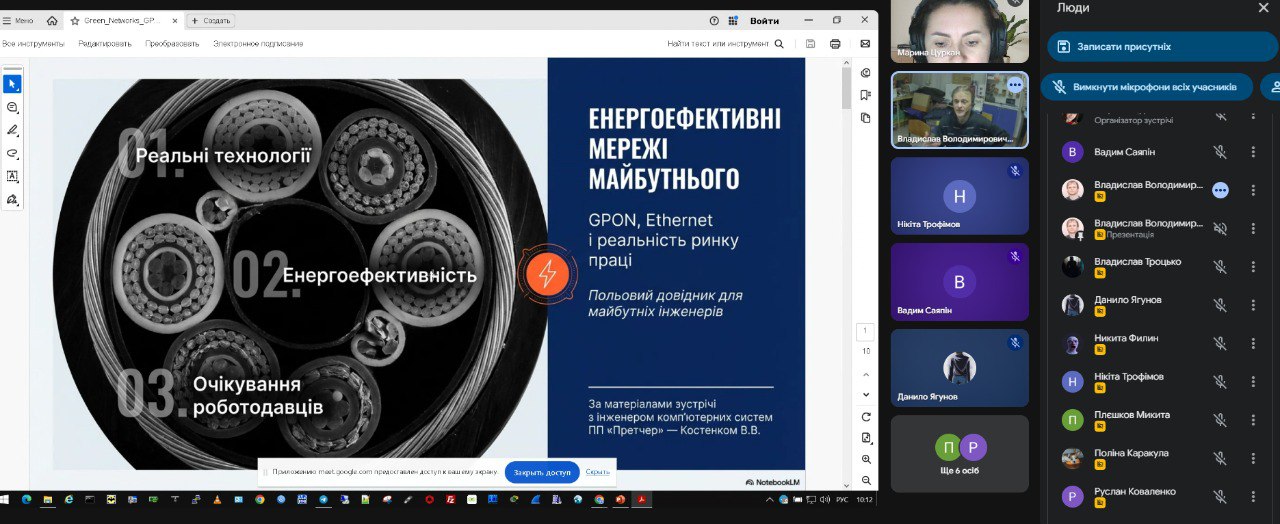This screenshot has height=524, width=1280.
Task: Open the comment tool in left toolbar
Action: click(x=12, y=107)
